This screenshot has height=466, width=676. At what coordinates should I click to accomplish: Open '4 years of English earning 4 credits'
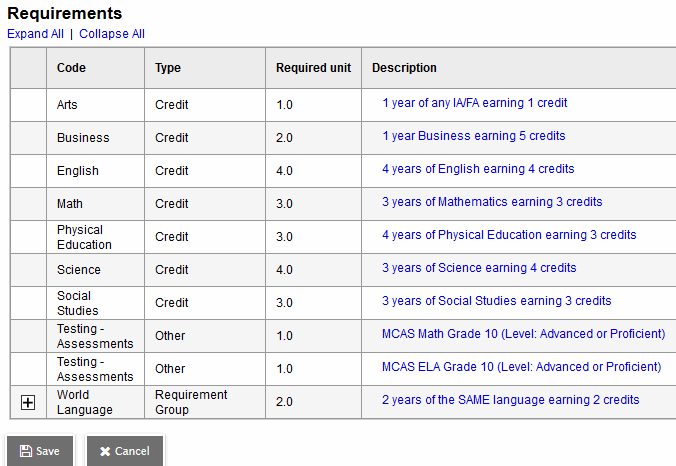(x=478, y=169)
